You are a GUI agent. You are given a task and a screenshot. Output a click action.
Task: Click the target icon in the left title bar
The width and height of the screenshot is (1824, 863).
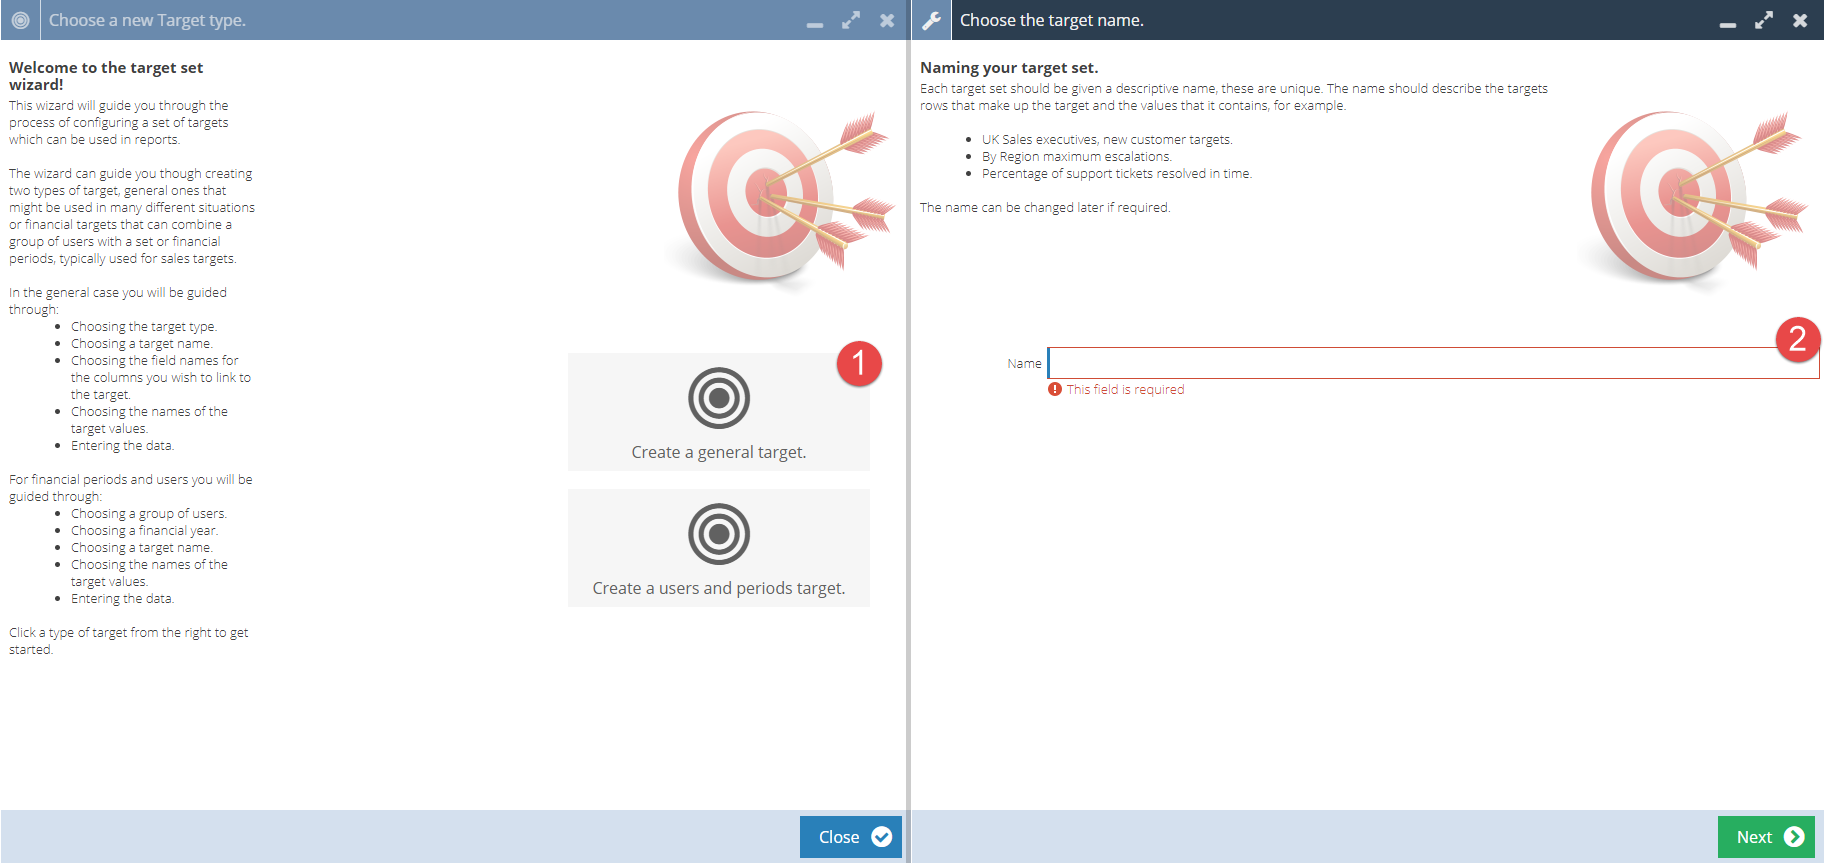pyautogui.click(x=20, y=20)
